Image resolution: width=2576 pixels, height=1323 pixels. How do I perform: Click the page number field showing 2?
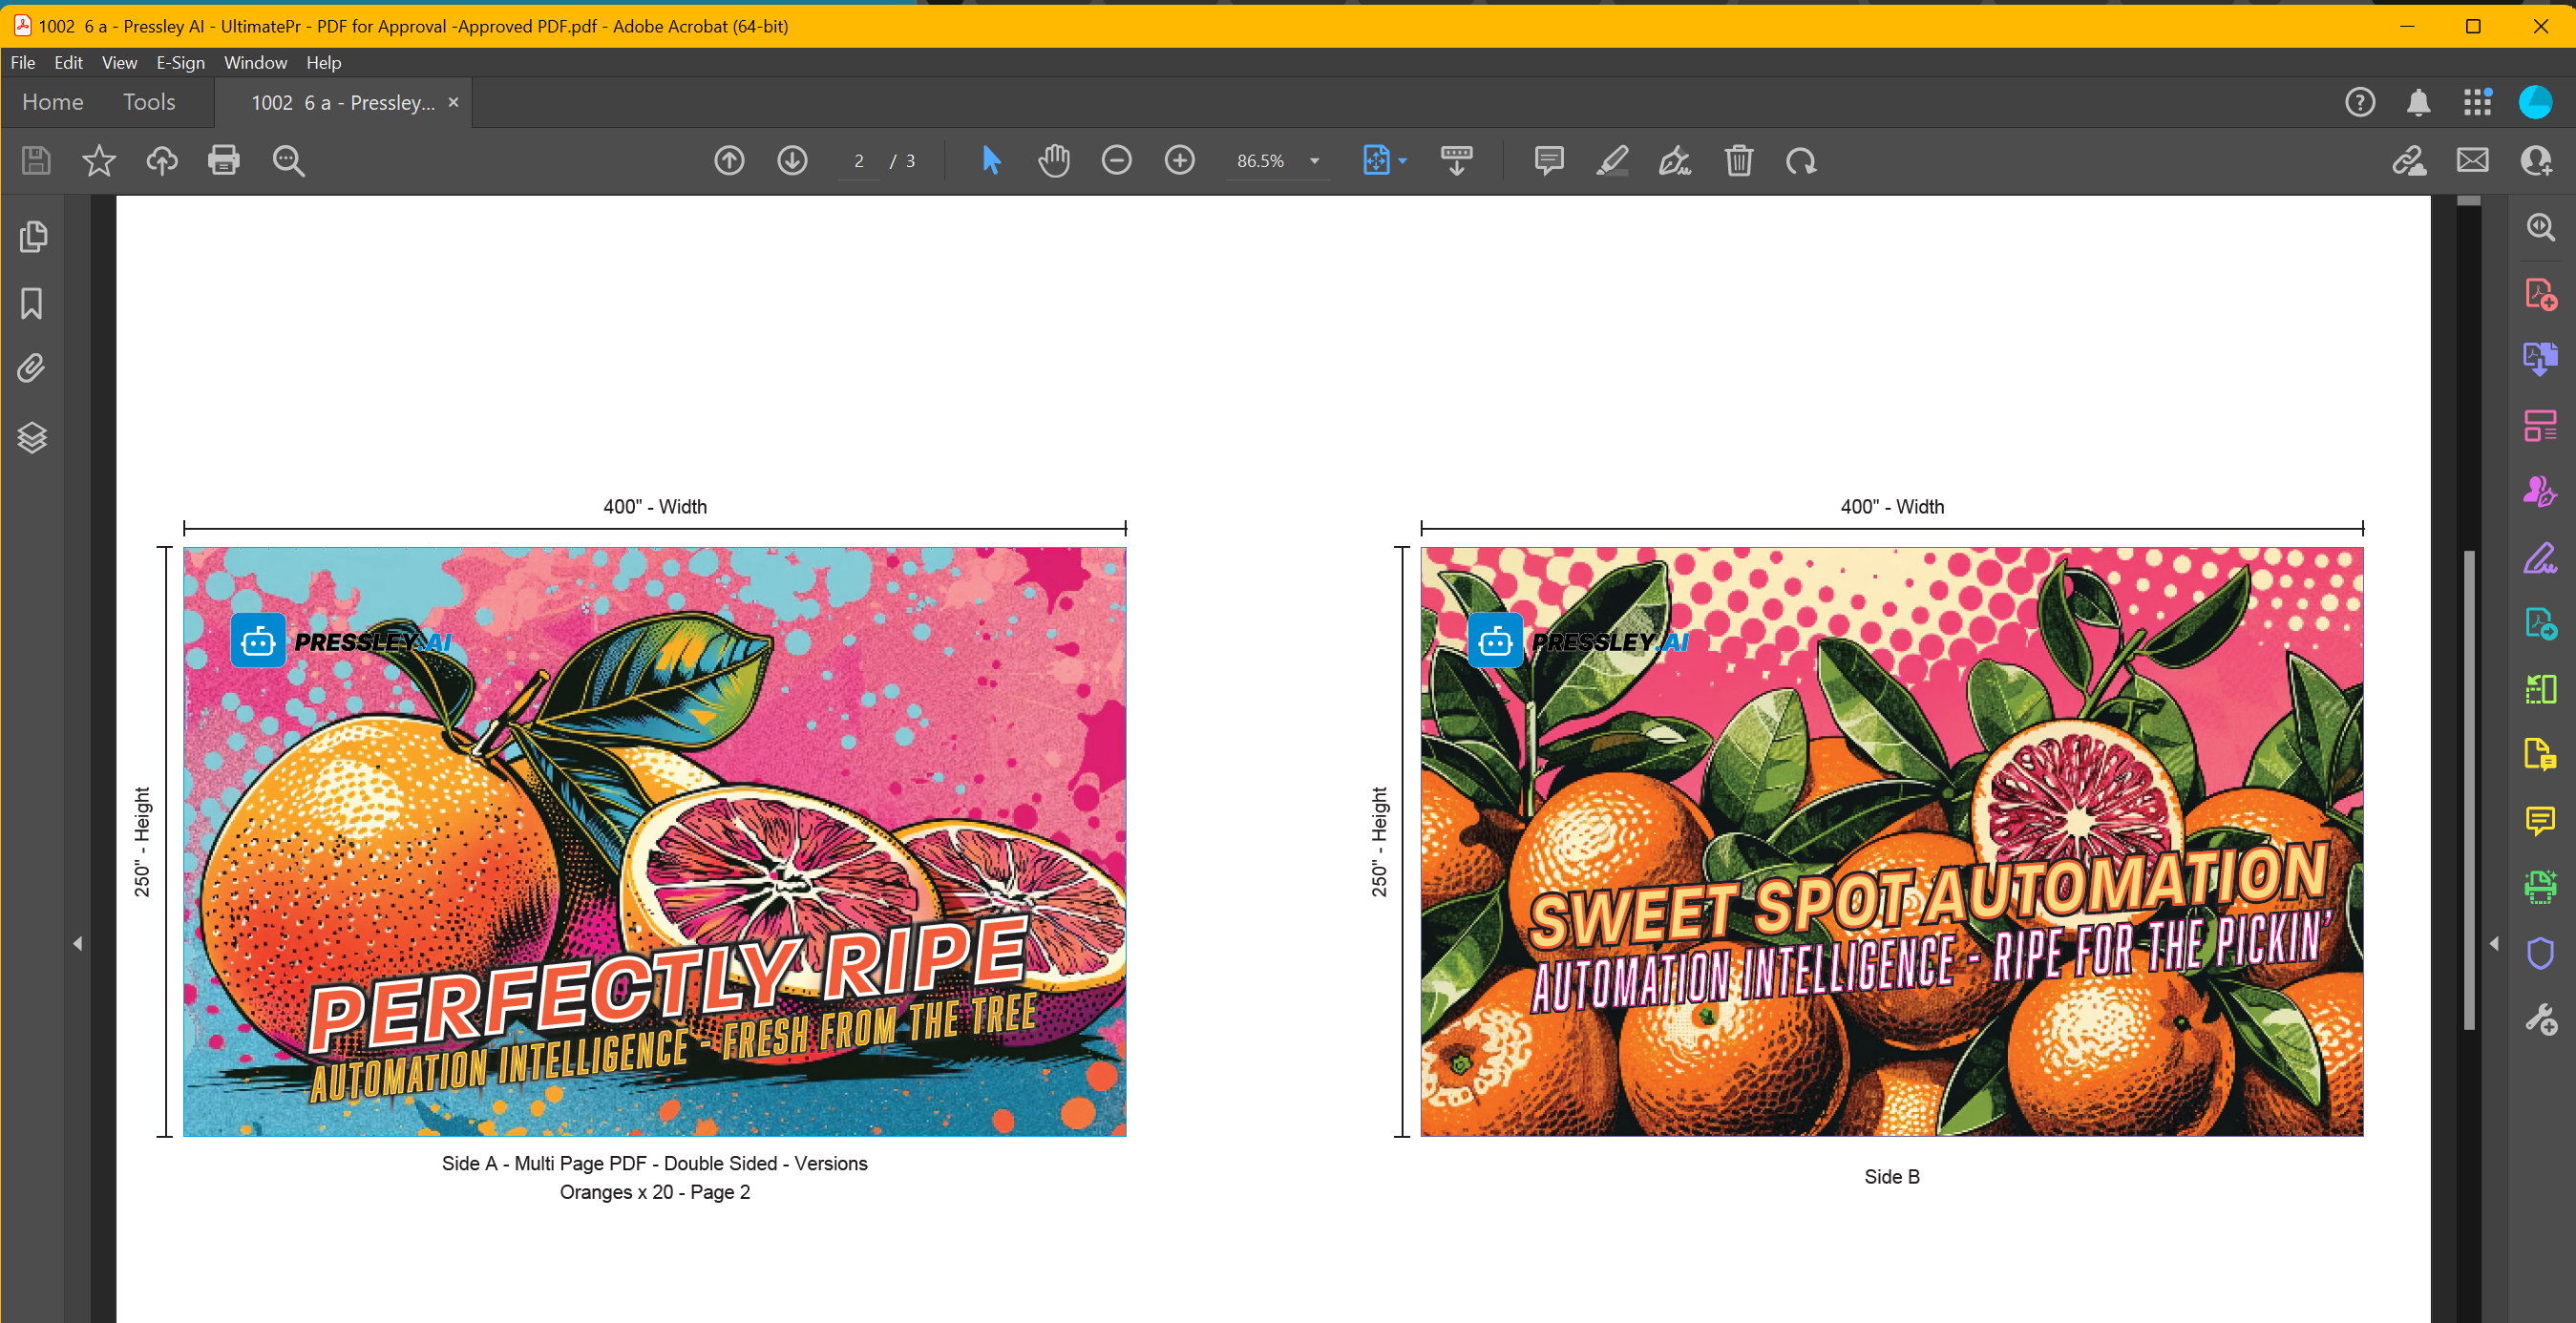859,161
